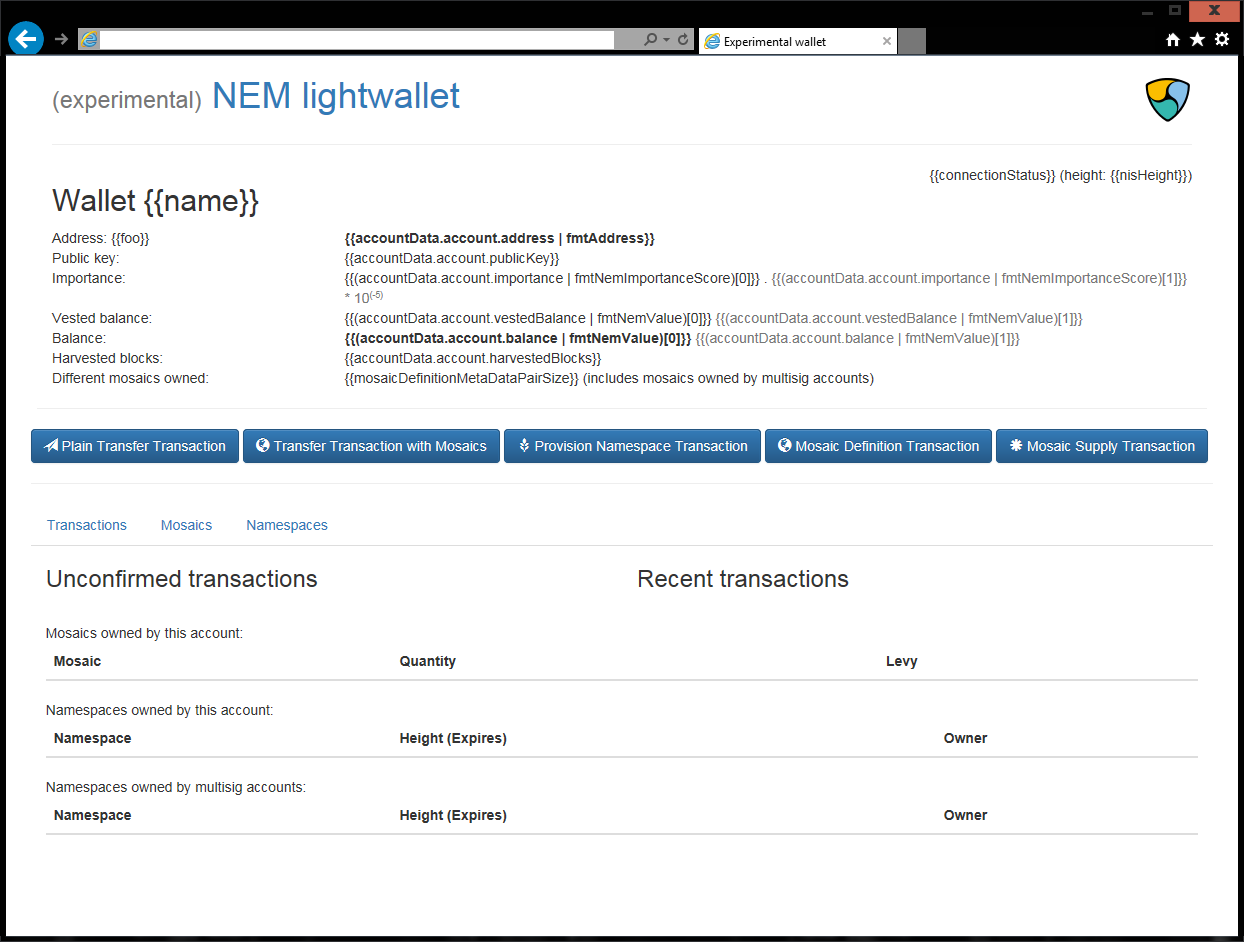Viewport: 1244px width, 942px height.
Task: Click the Internet Explorer icon in address bar
Action: point(90,39)
